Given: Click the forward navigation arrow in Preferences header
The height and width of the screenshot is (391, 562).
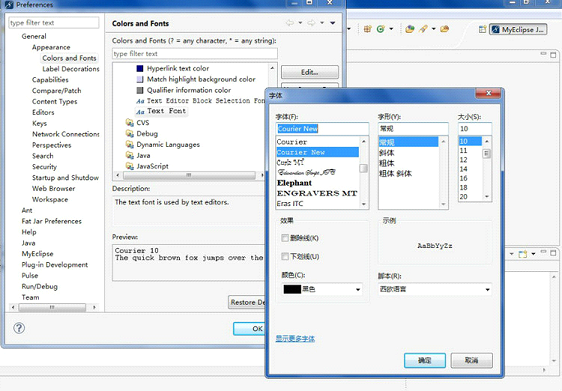Looking at the screenshot, I should pyautogui.click(x=311, y=23).
